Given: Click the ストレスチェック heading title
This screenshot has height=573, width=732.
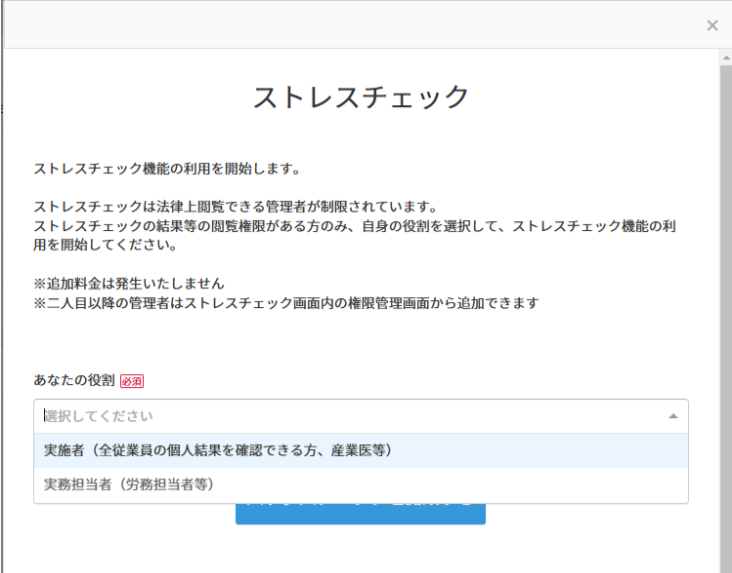Looking at the screenshot, I should click(361, 97).
